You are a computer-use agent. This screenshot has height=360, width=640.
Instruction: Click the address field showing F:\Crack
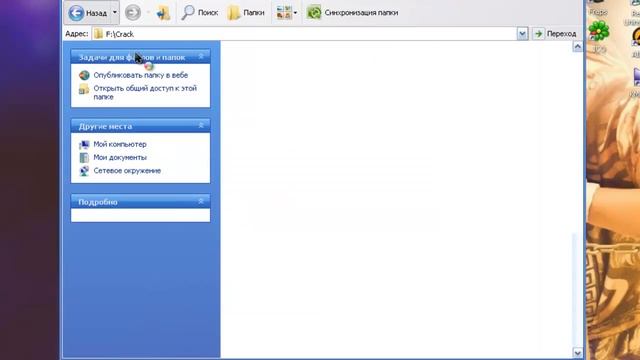[x=304, y=34]
